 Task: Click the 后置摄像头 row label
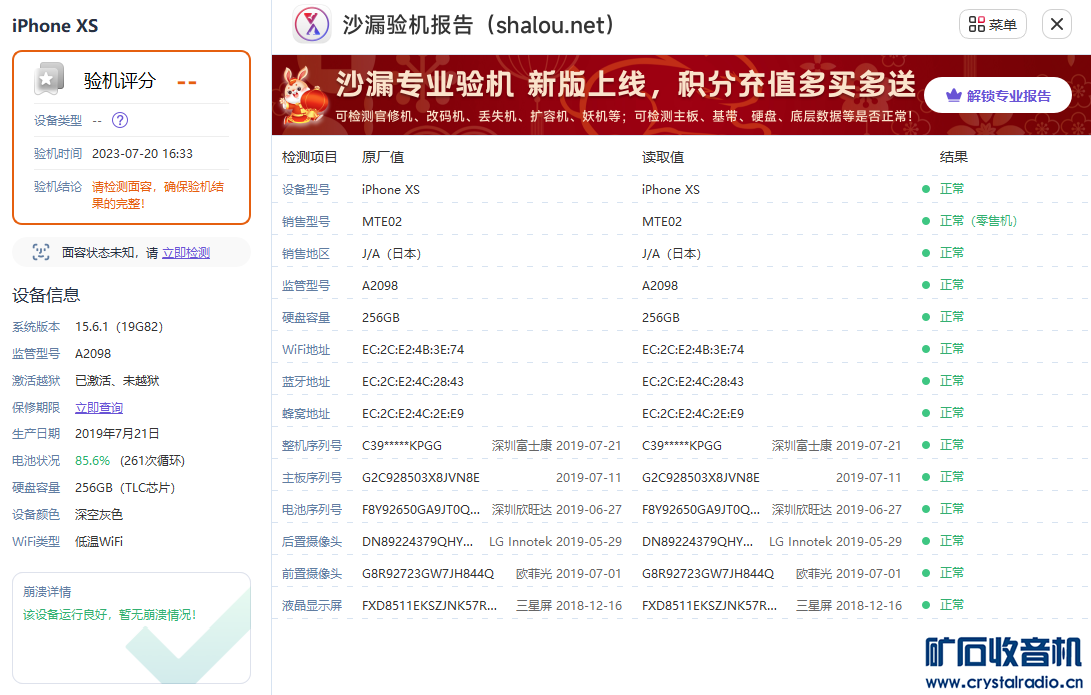pyautogui.click(x=312, y=541)
